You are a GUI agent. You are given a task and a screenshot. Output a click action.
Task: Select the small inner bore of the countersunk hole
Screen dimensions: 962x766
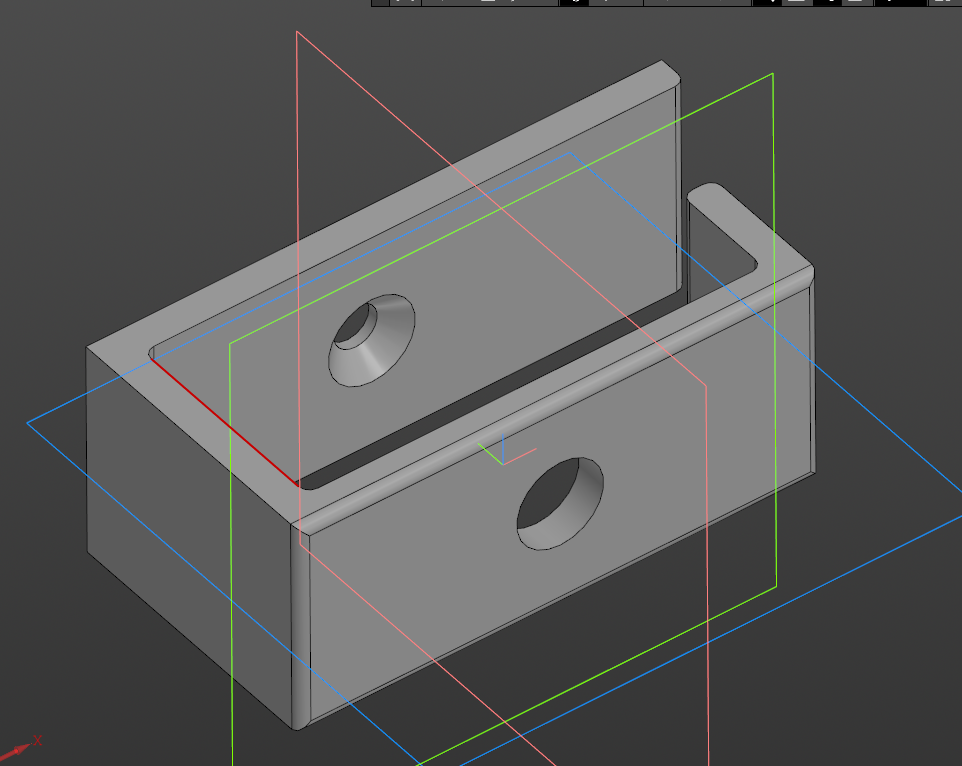[353, 325]
